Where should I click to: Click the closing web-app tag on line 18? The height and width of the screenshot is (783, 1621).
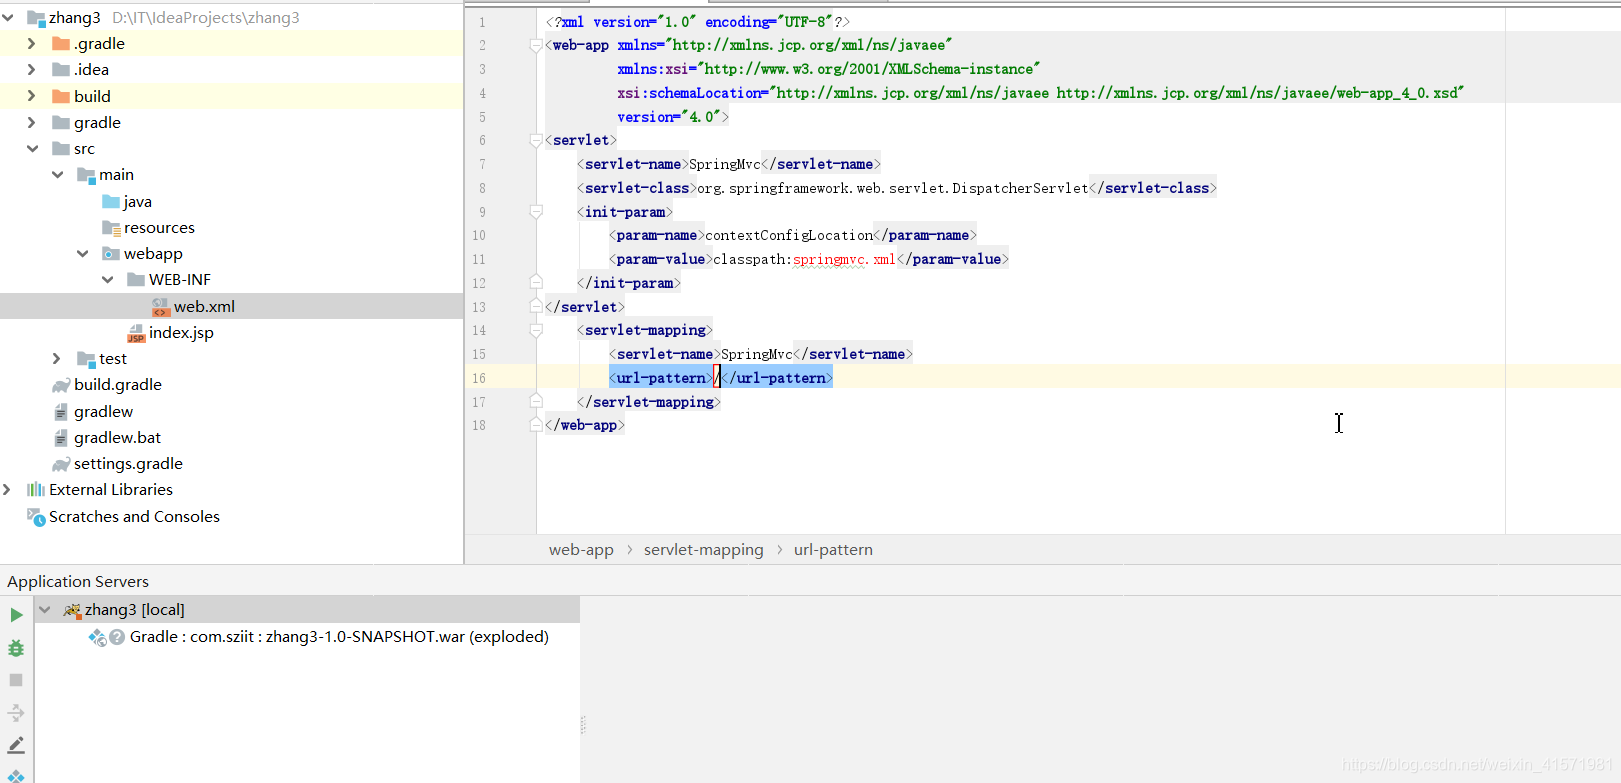point(585,426)
